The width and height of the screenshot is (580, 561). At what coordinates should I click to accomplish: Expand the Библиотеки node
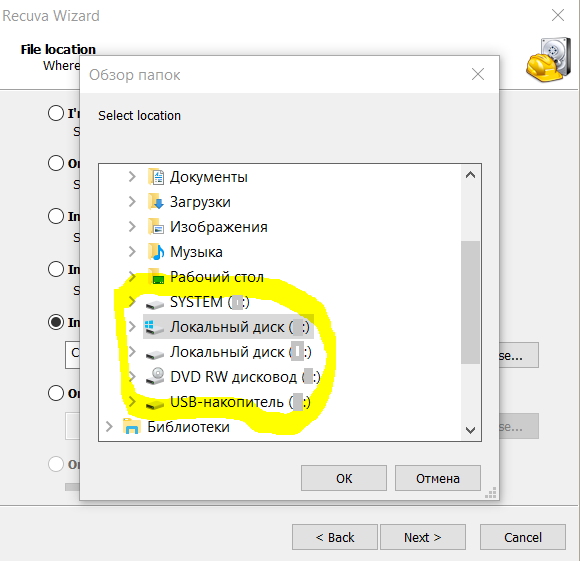tap(109, 426)
